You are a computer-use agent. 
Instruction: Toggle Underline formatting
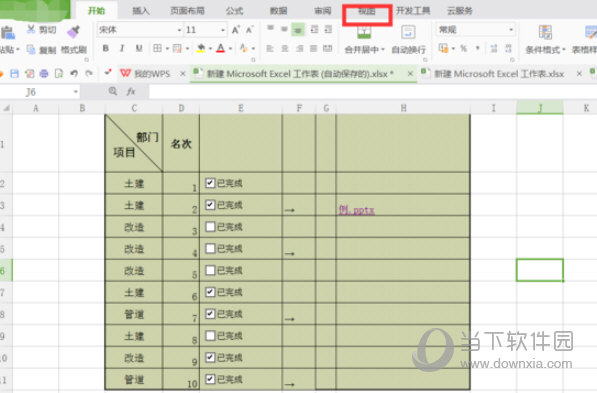[x=139, y=48]
